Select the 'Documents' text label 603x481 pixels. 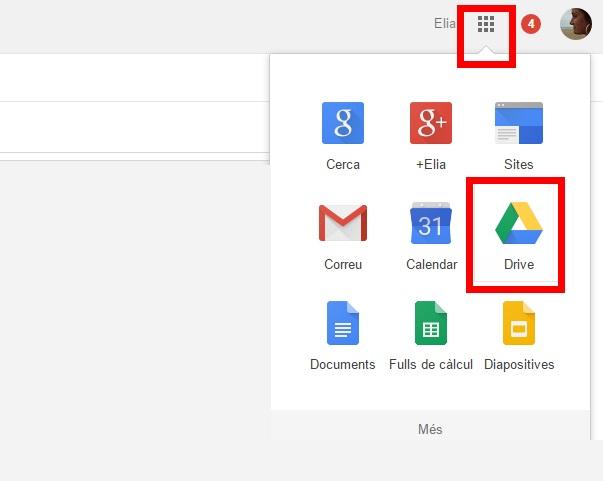pyautogui.click(x=342, y=365)
